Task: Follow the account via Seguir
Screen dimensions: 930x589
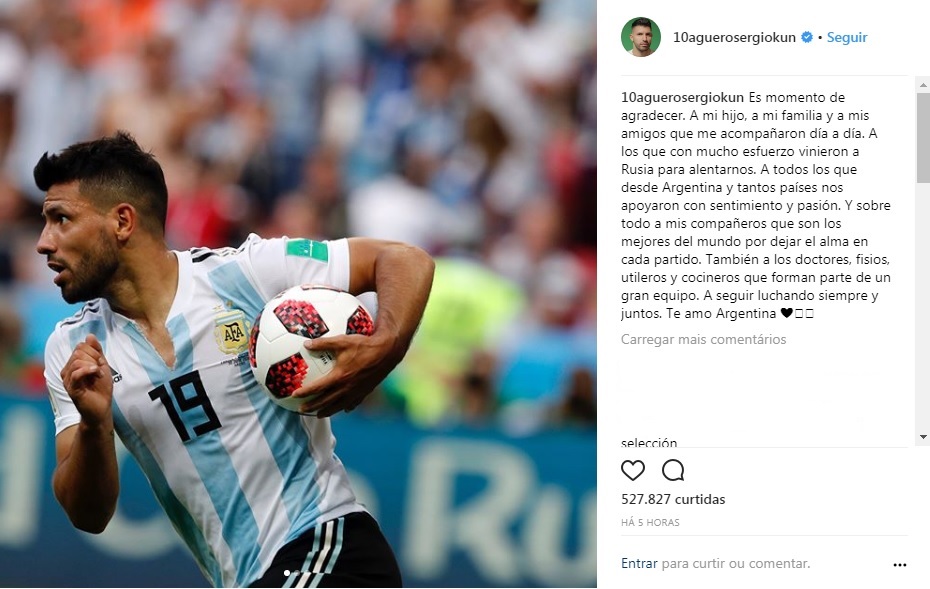Action: coord(847,37)
